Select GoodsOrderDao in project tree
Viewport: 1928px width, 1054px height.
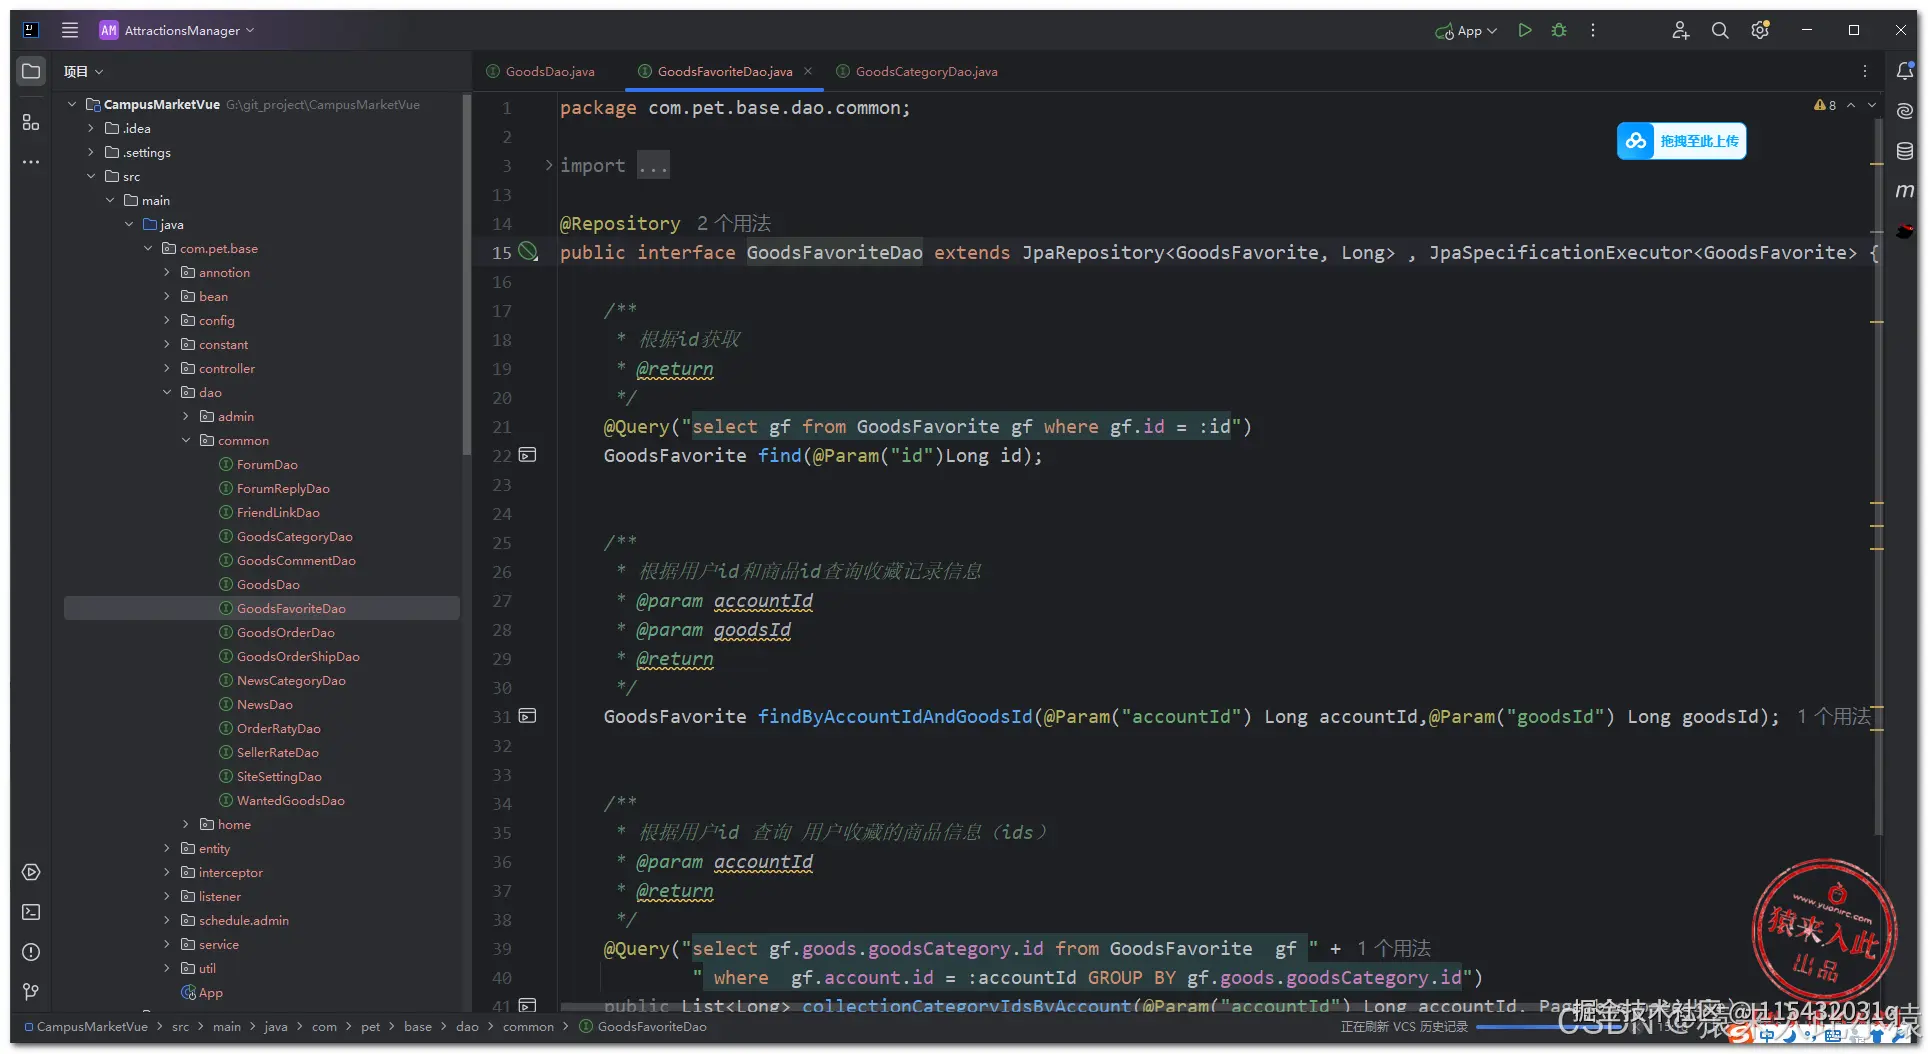[x=286, y=632]
